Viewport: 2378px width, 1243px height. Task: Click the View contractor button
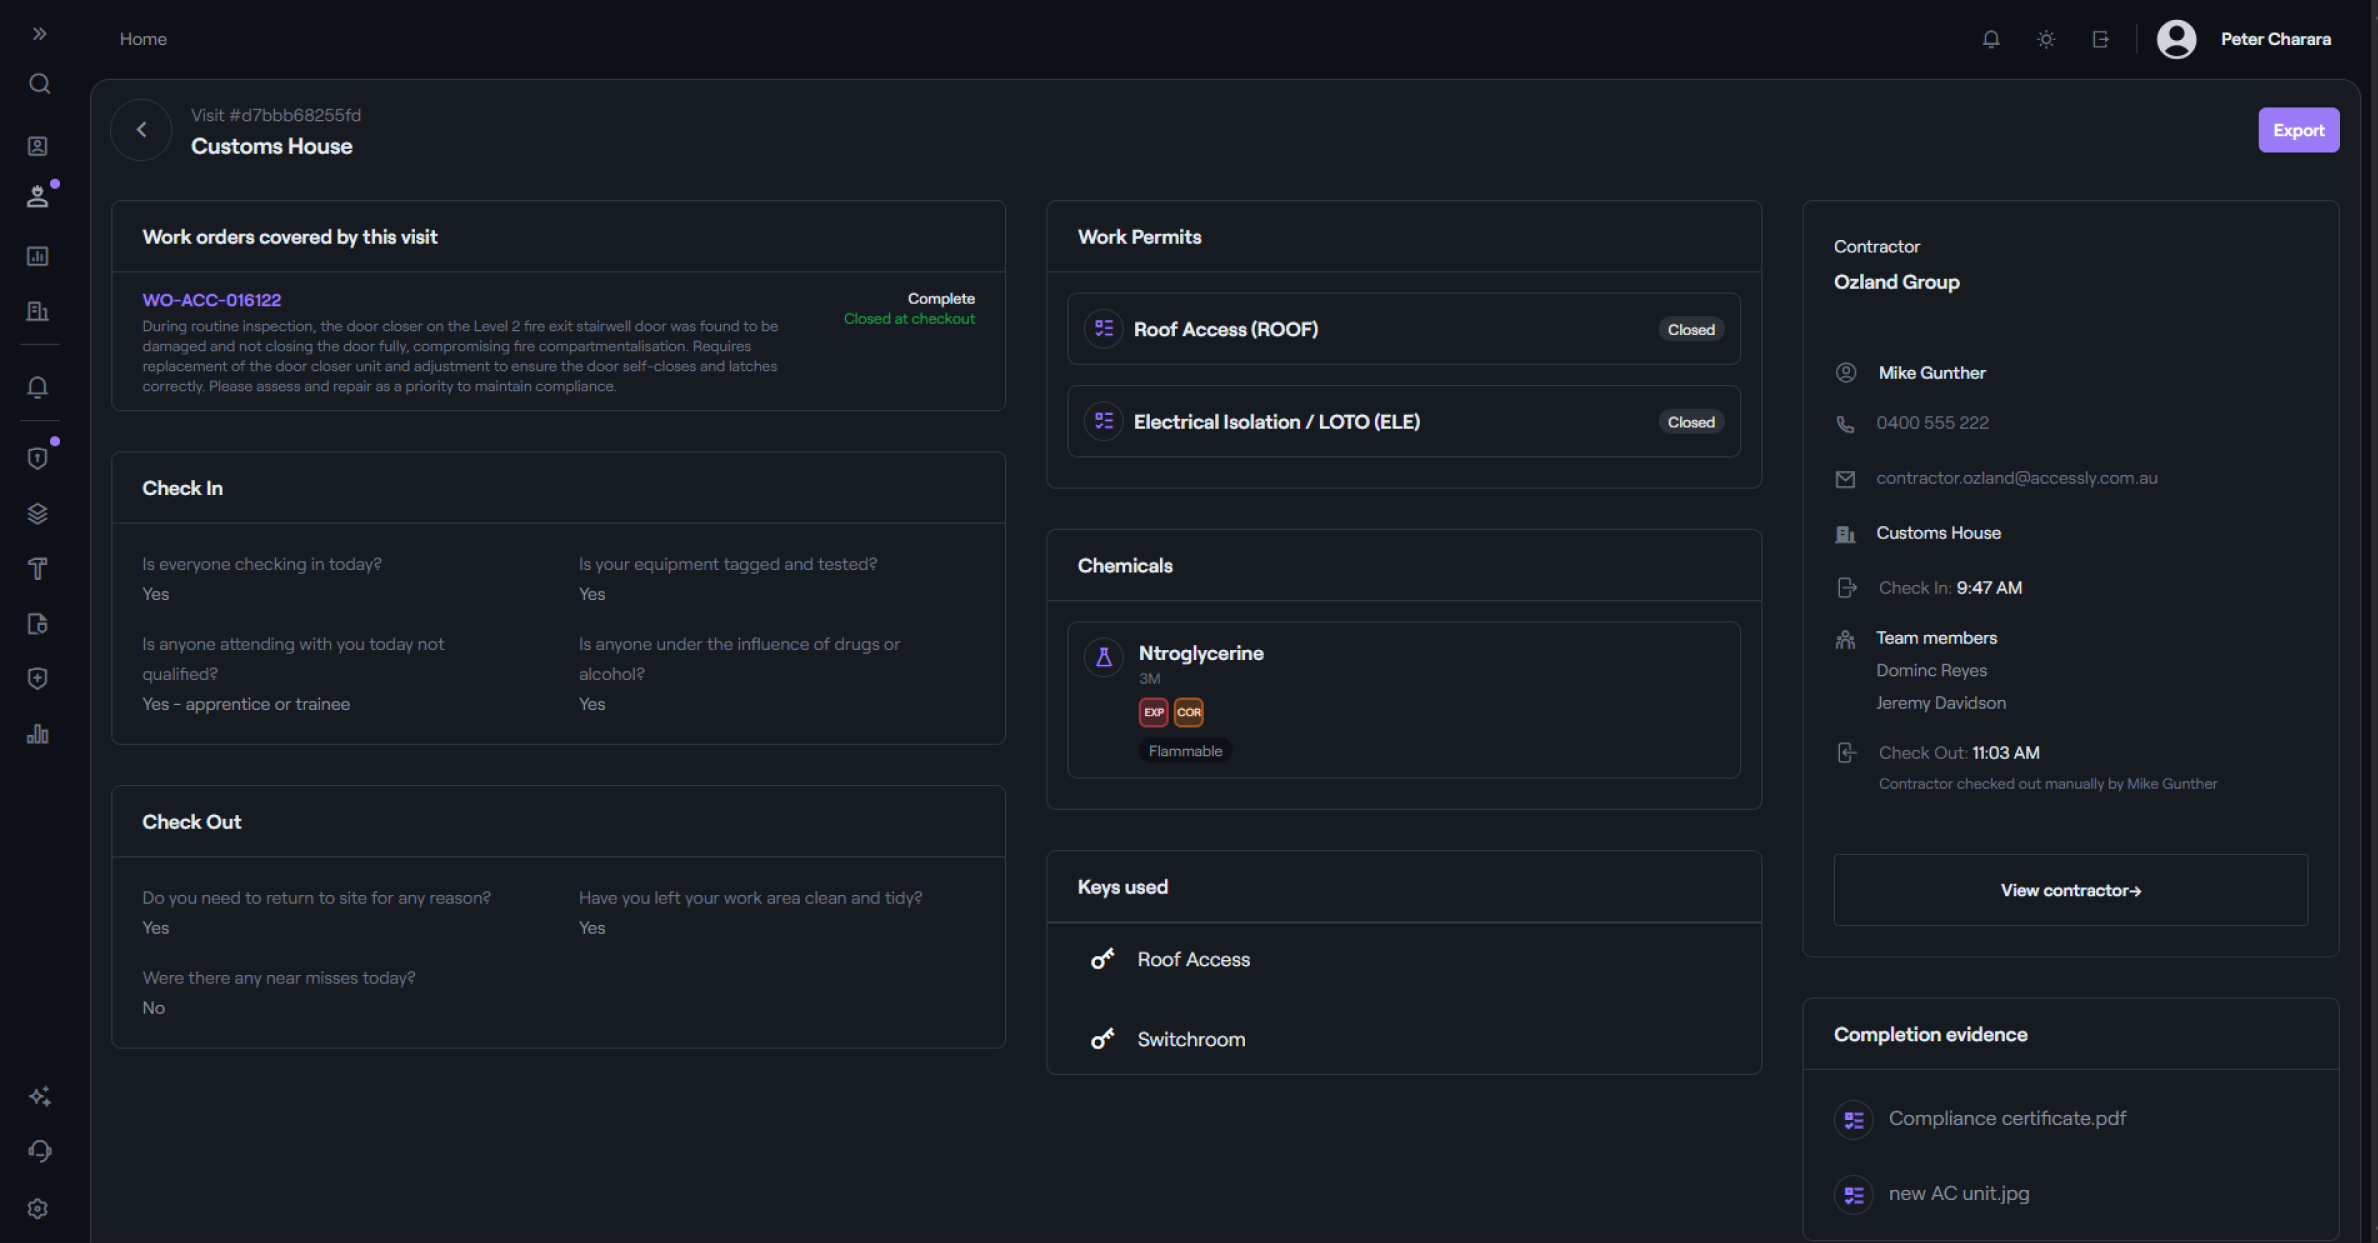tap(2070, 890)
